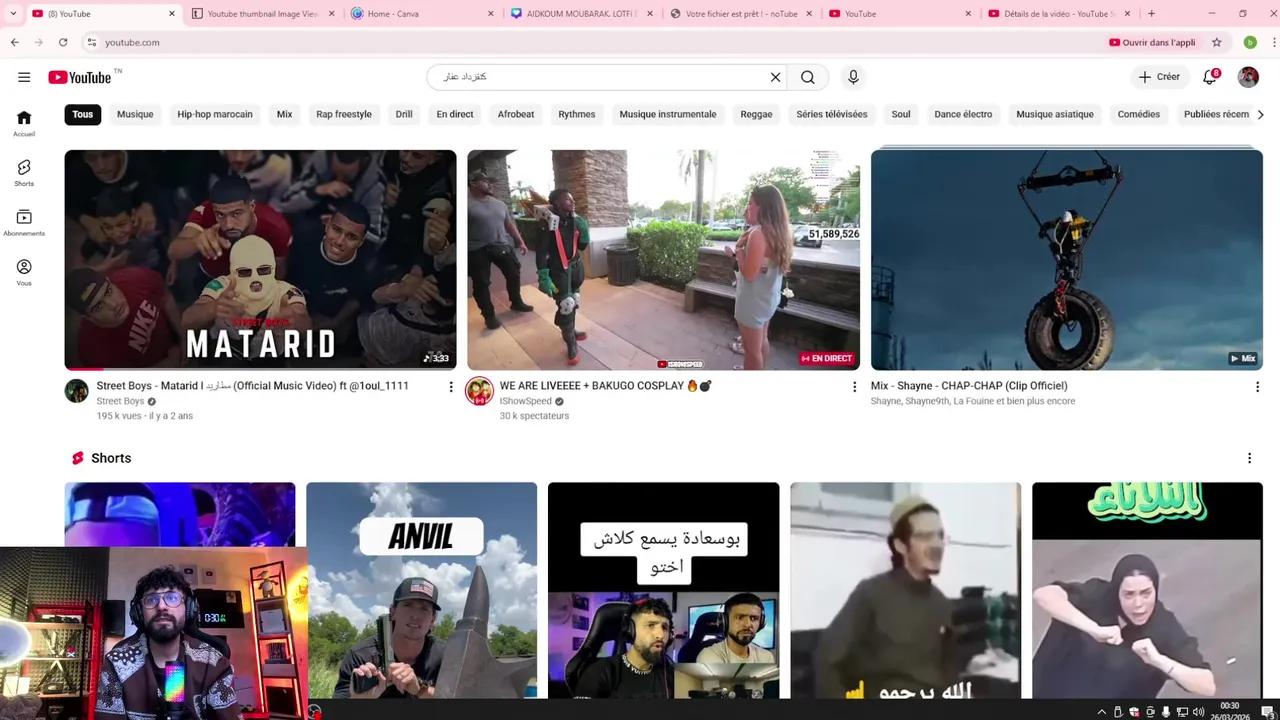Click WE ARE LIVEEEE + BAKUGO COSPLAY title
Image resolution: width=1280 pixels, height=720 pixels.
(x=605, y=386)
